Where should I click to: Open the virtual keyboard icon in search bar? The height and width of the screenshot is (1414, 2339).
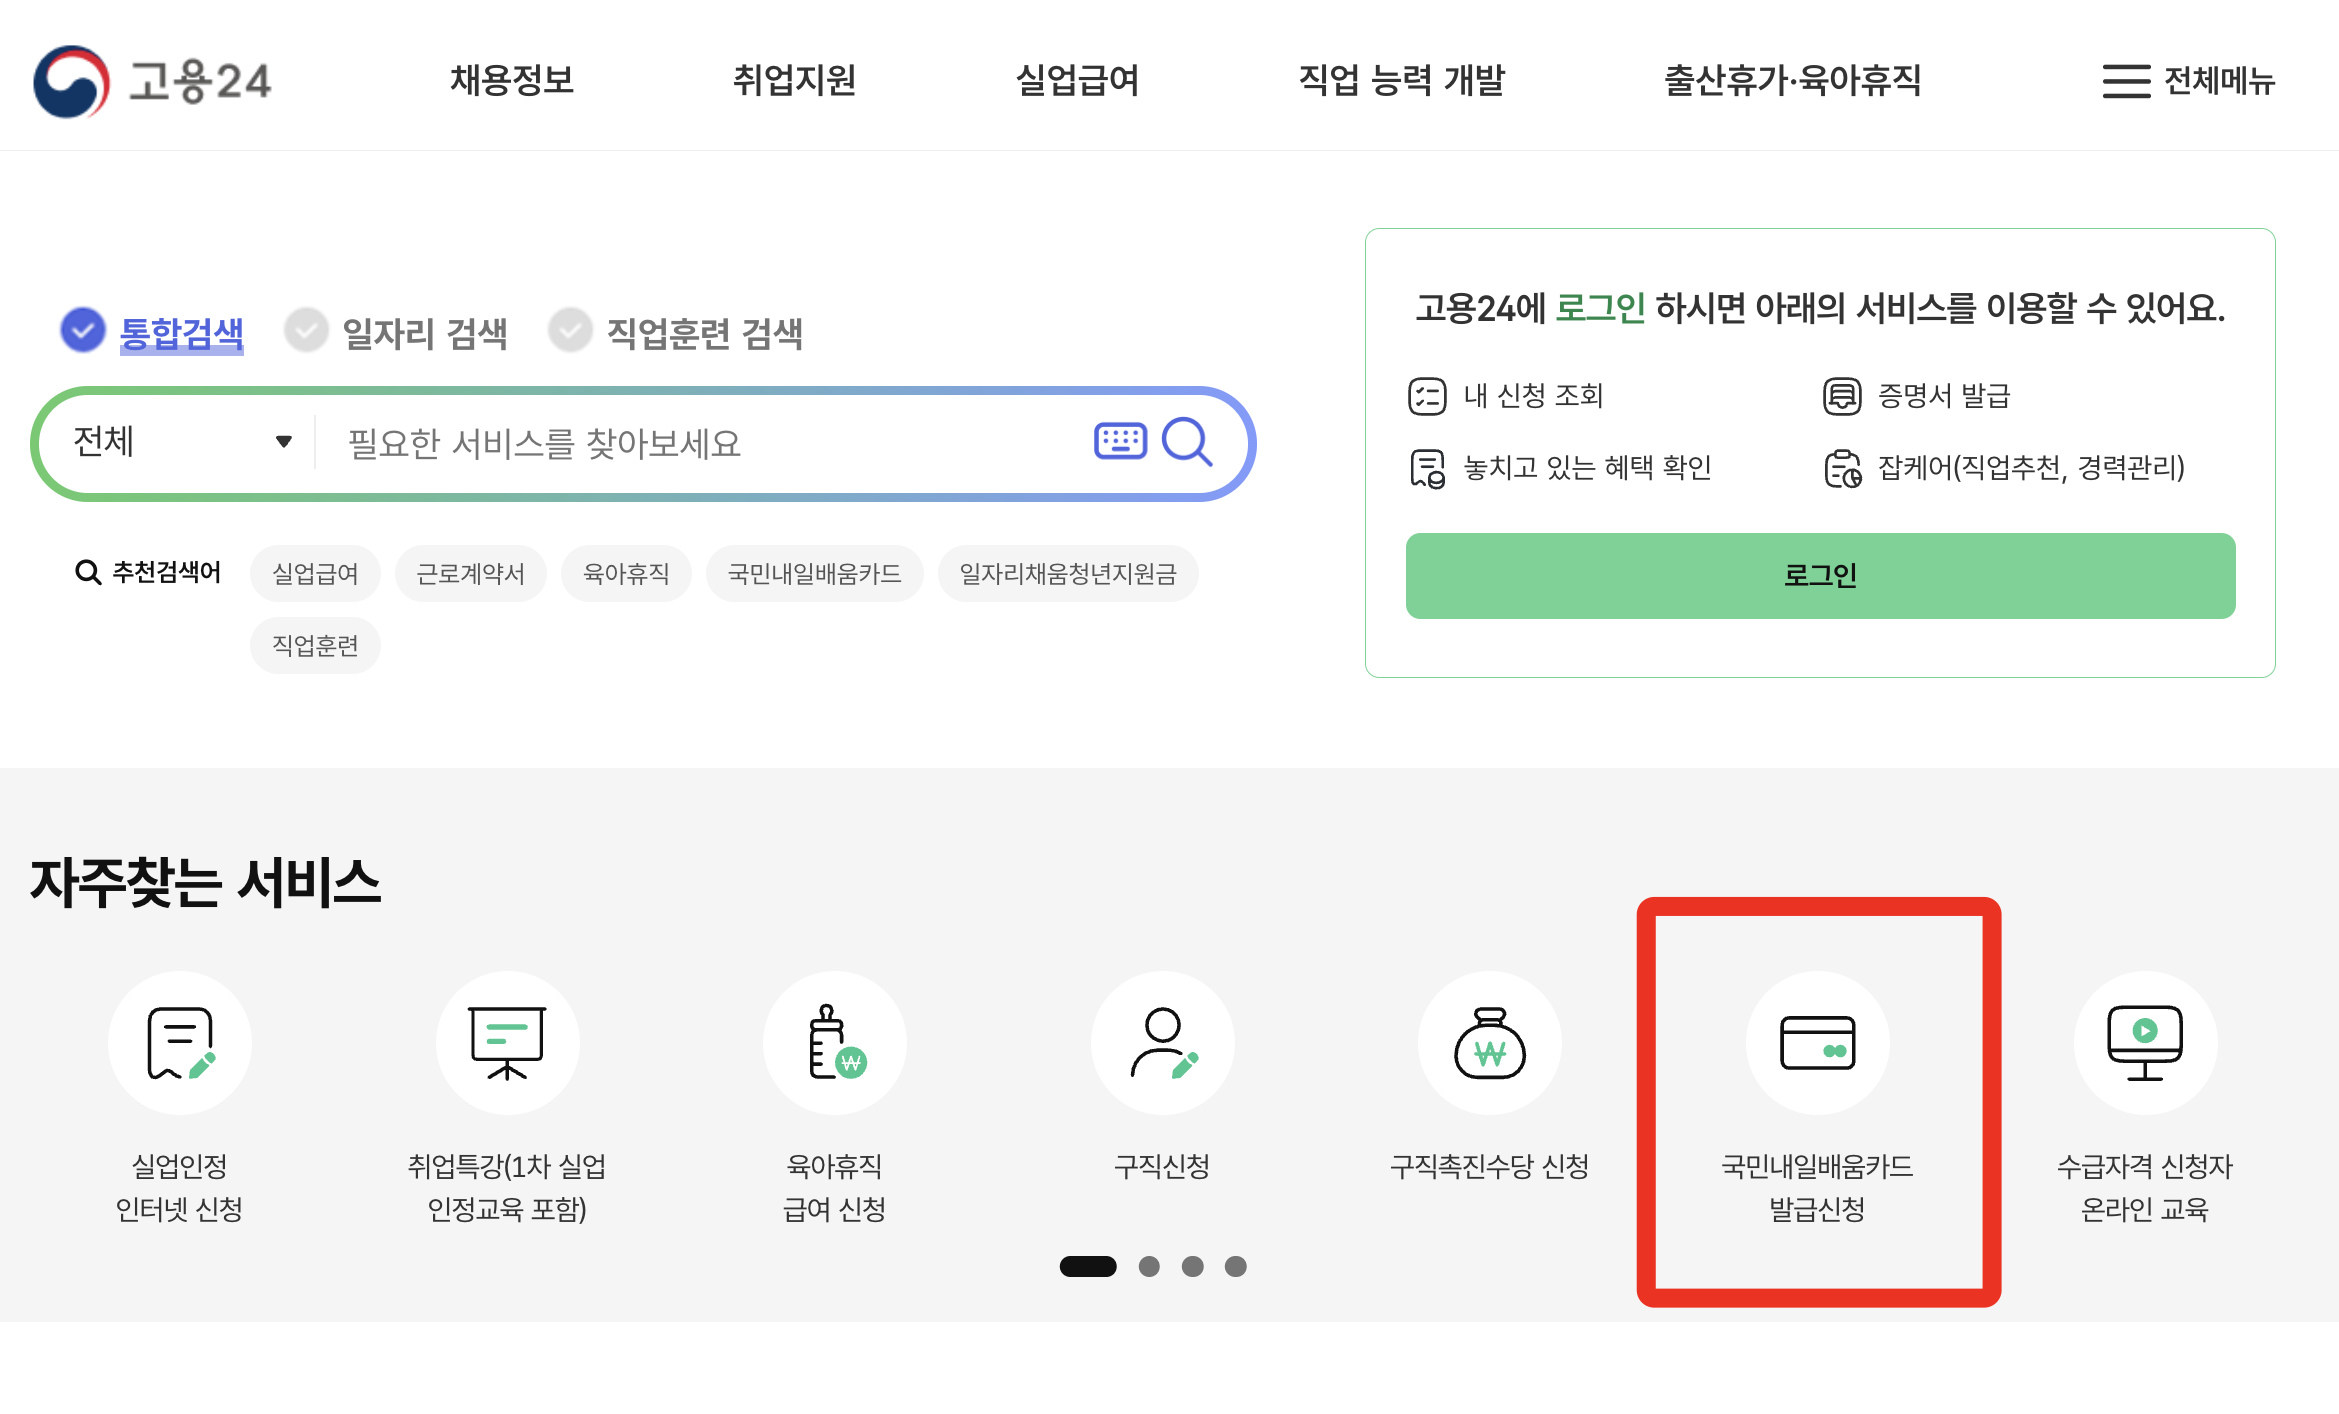tap(1120, 441)
